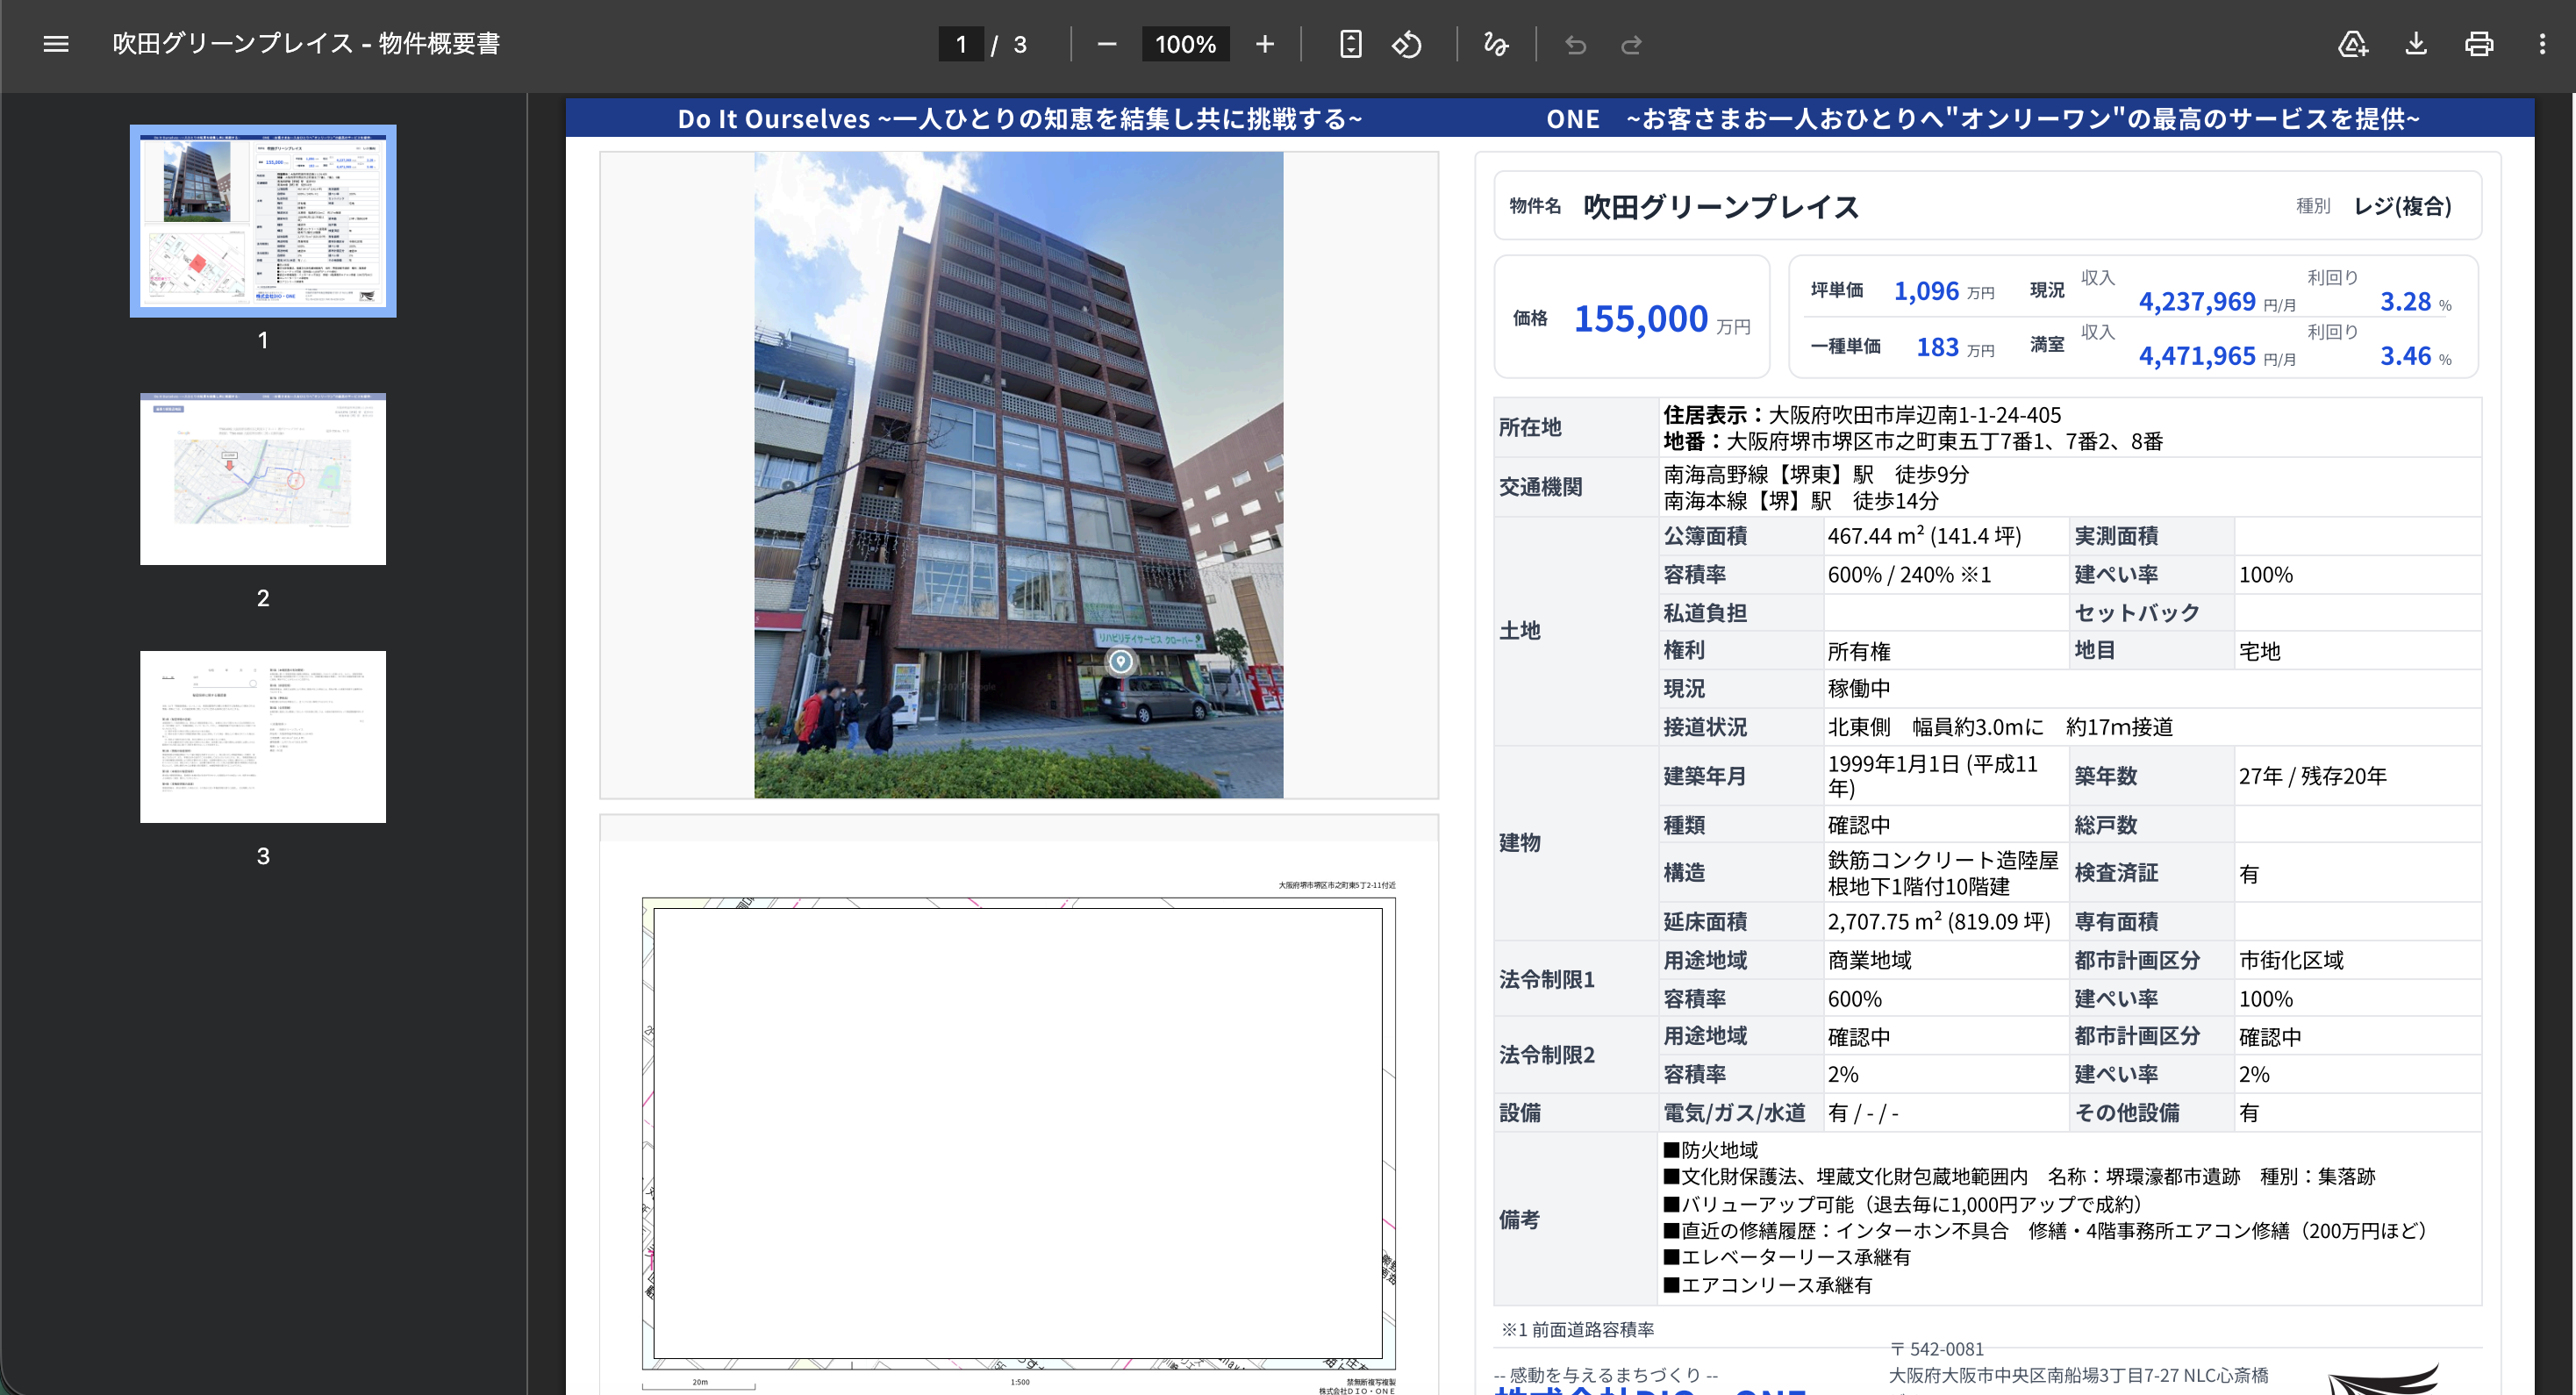Select the road frontage 北東側 text
Viewport: 2576px width, 1395px height.
(x=2000, y=727)
